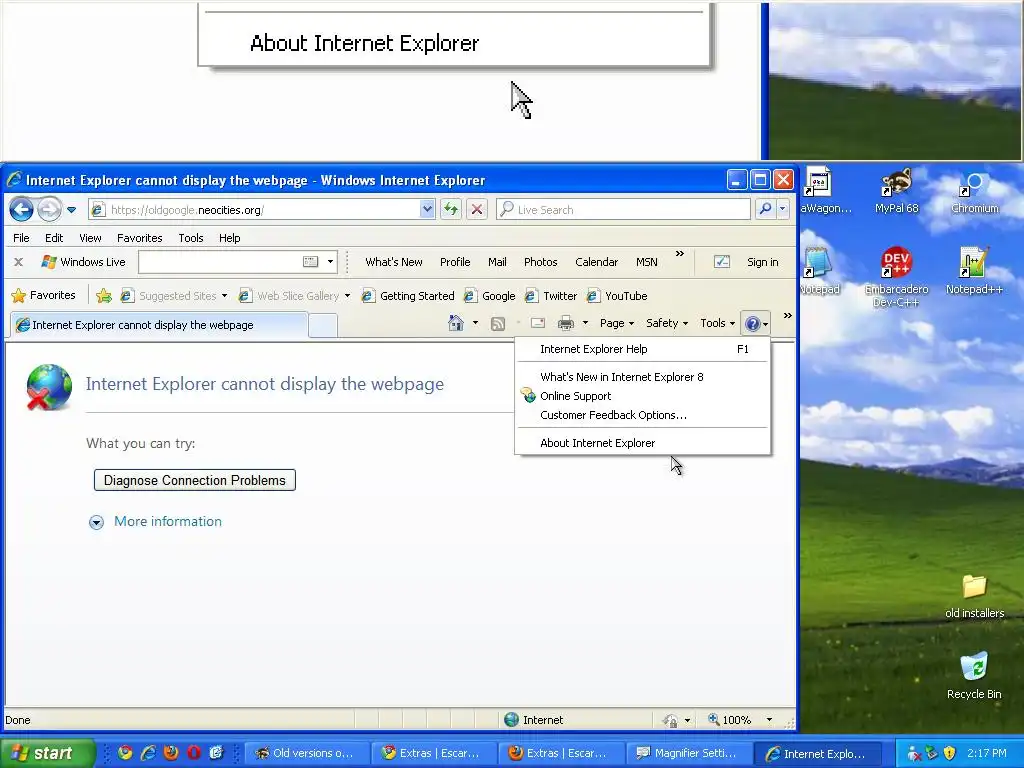Open Profile on Windows Live toolbar
This screenshot has height=768, width=1024.
[455, 262]
